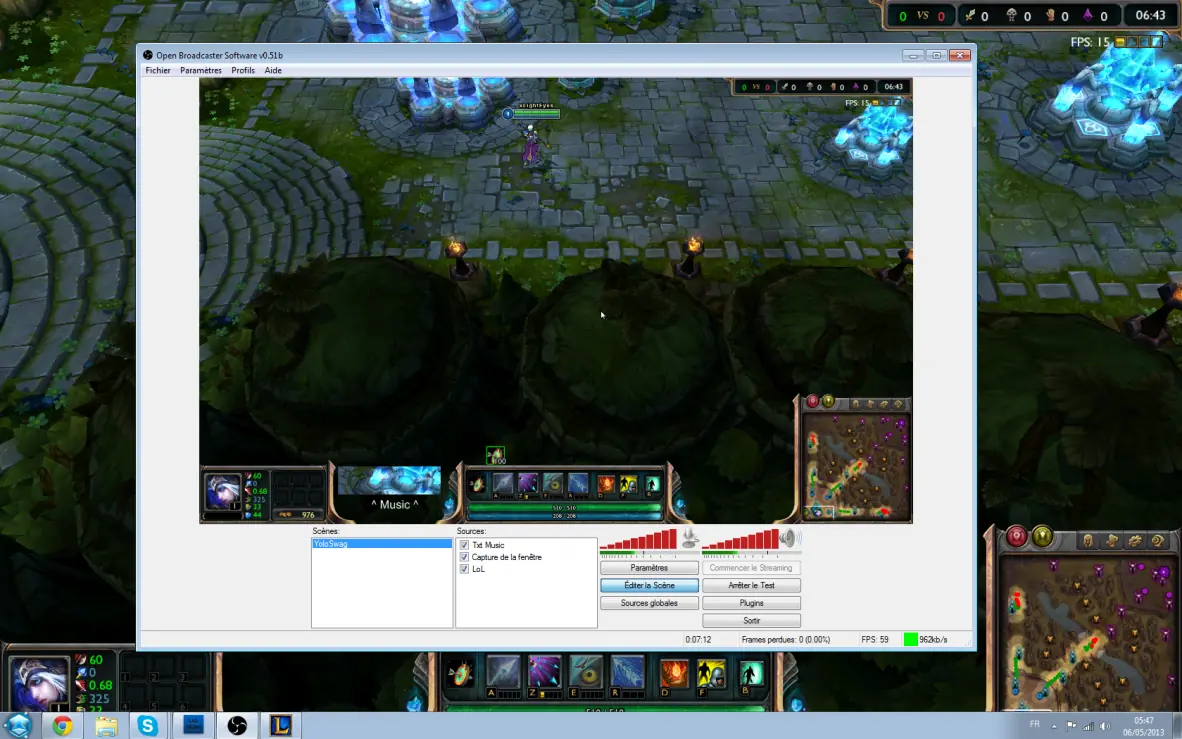The image size is (1182, 739).
Task: Click the champion portrait in the game HUD
Action: [39, 683]
